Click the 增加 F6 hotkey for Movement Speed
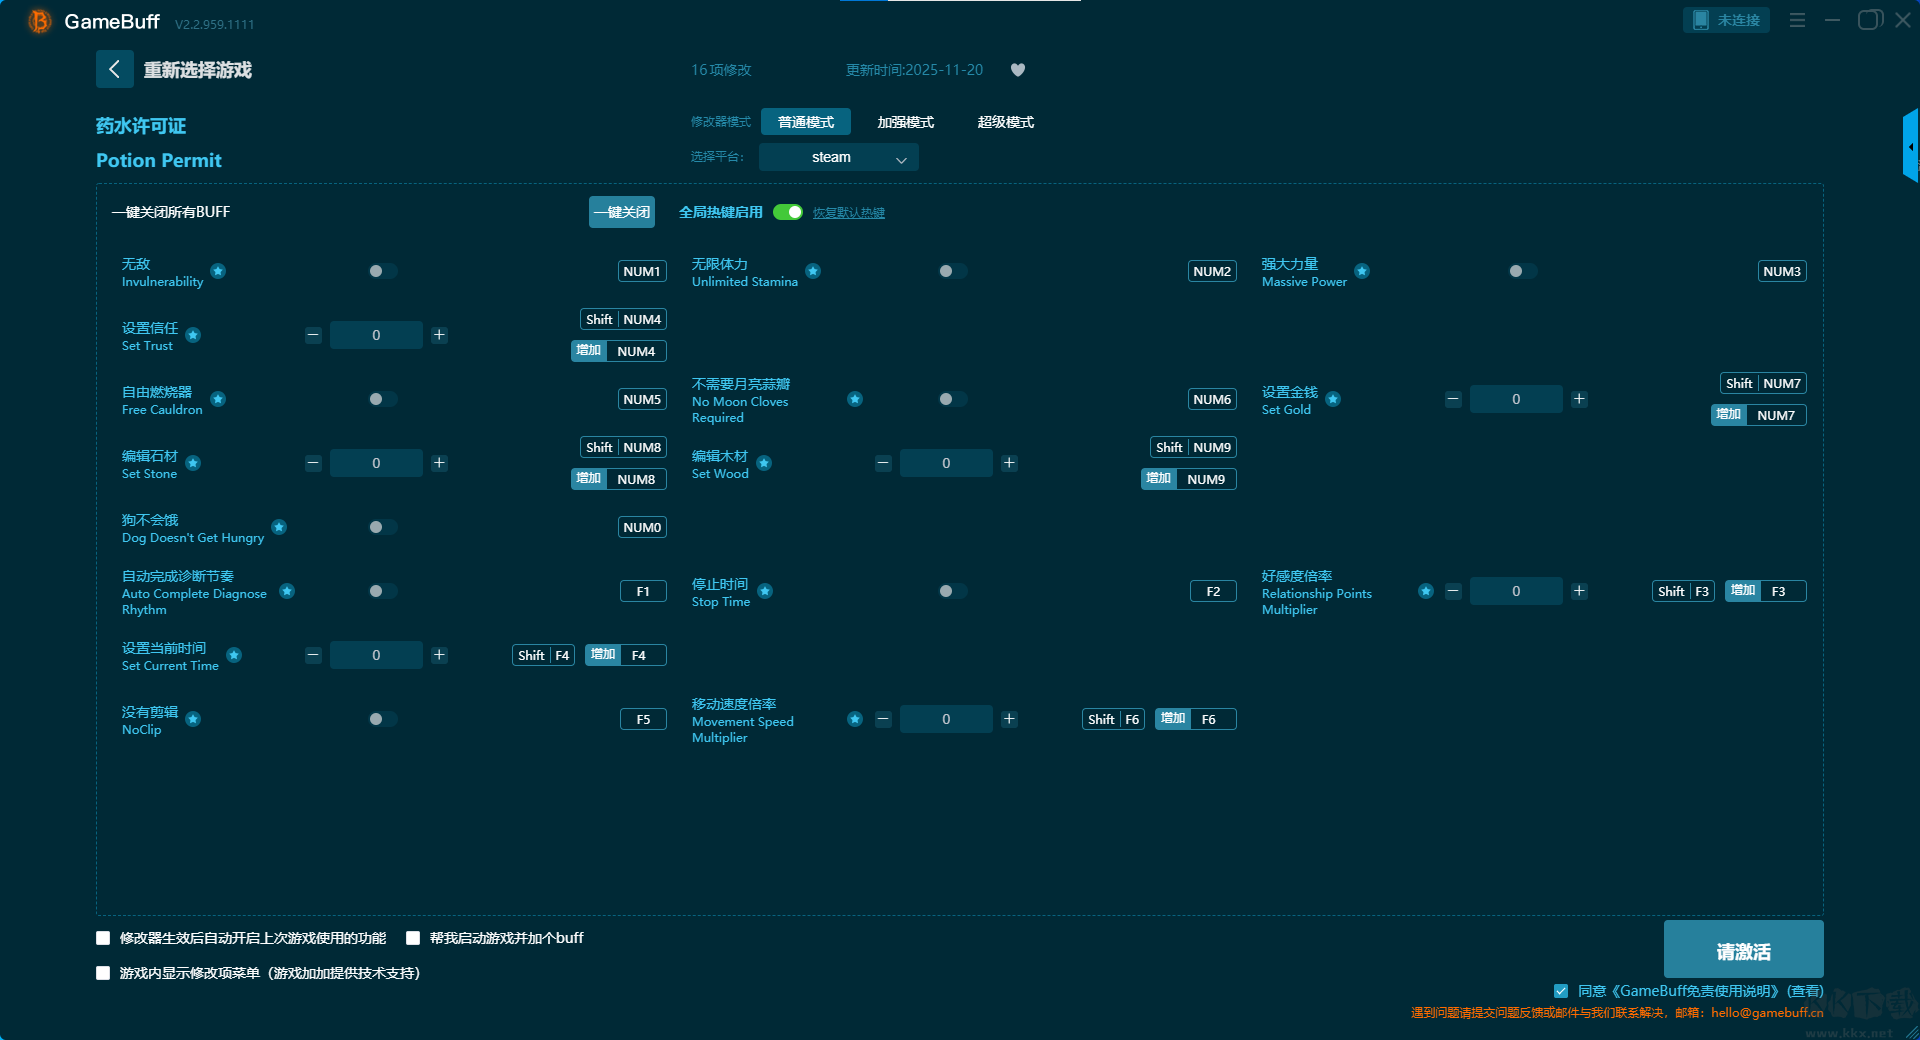Image resolution: width=1920 pixels, height=1040 pixels. (1196, 719)
